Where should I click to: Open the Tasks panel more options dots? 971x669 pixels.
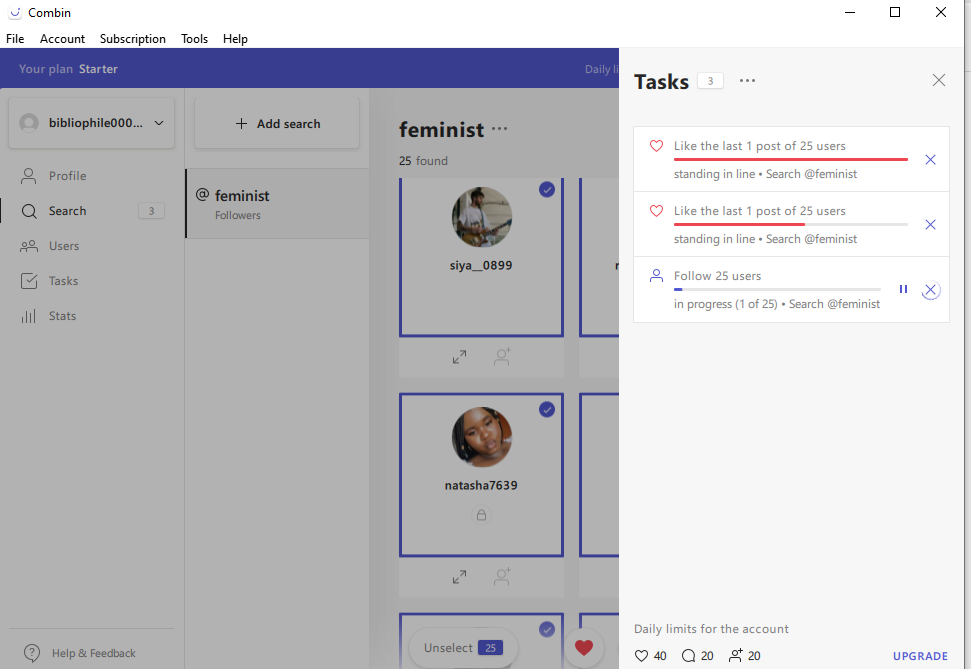tap(747, 81)
